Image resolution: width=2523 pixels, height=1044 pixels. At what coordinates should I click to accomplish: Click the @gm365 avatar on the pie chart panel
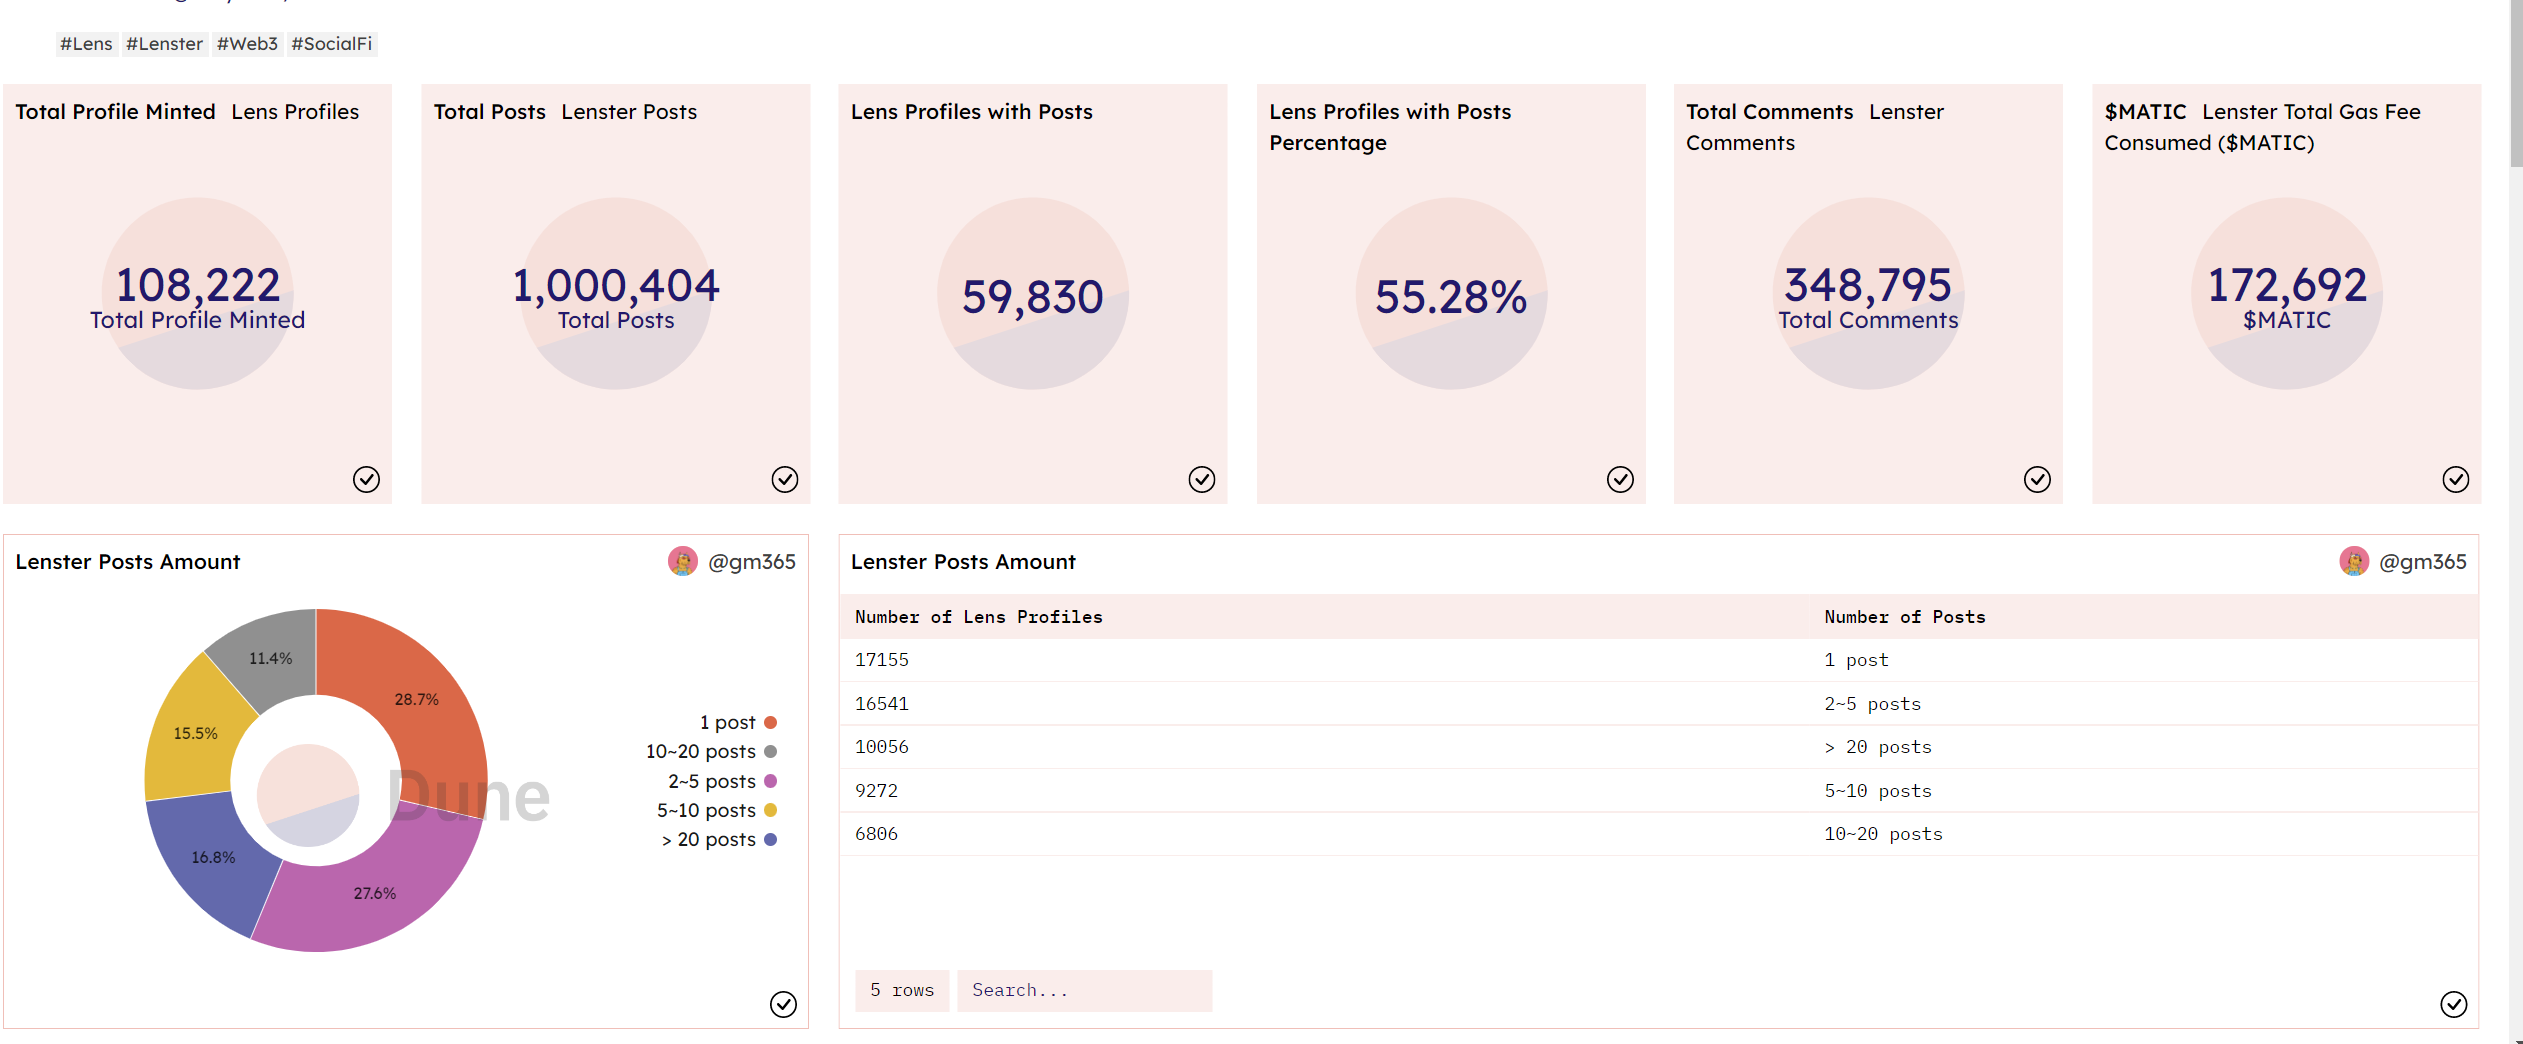coord(683,561)
